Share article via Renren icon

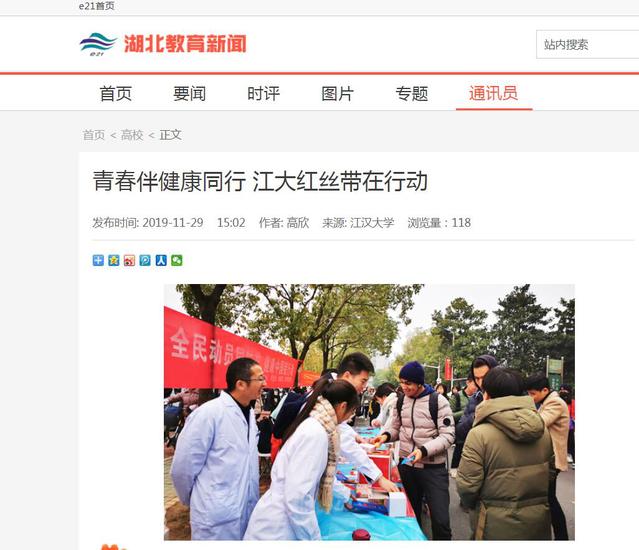pyautogui.click(x=161, y=260)
